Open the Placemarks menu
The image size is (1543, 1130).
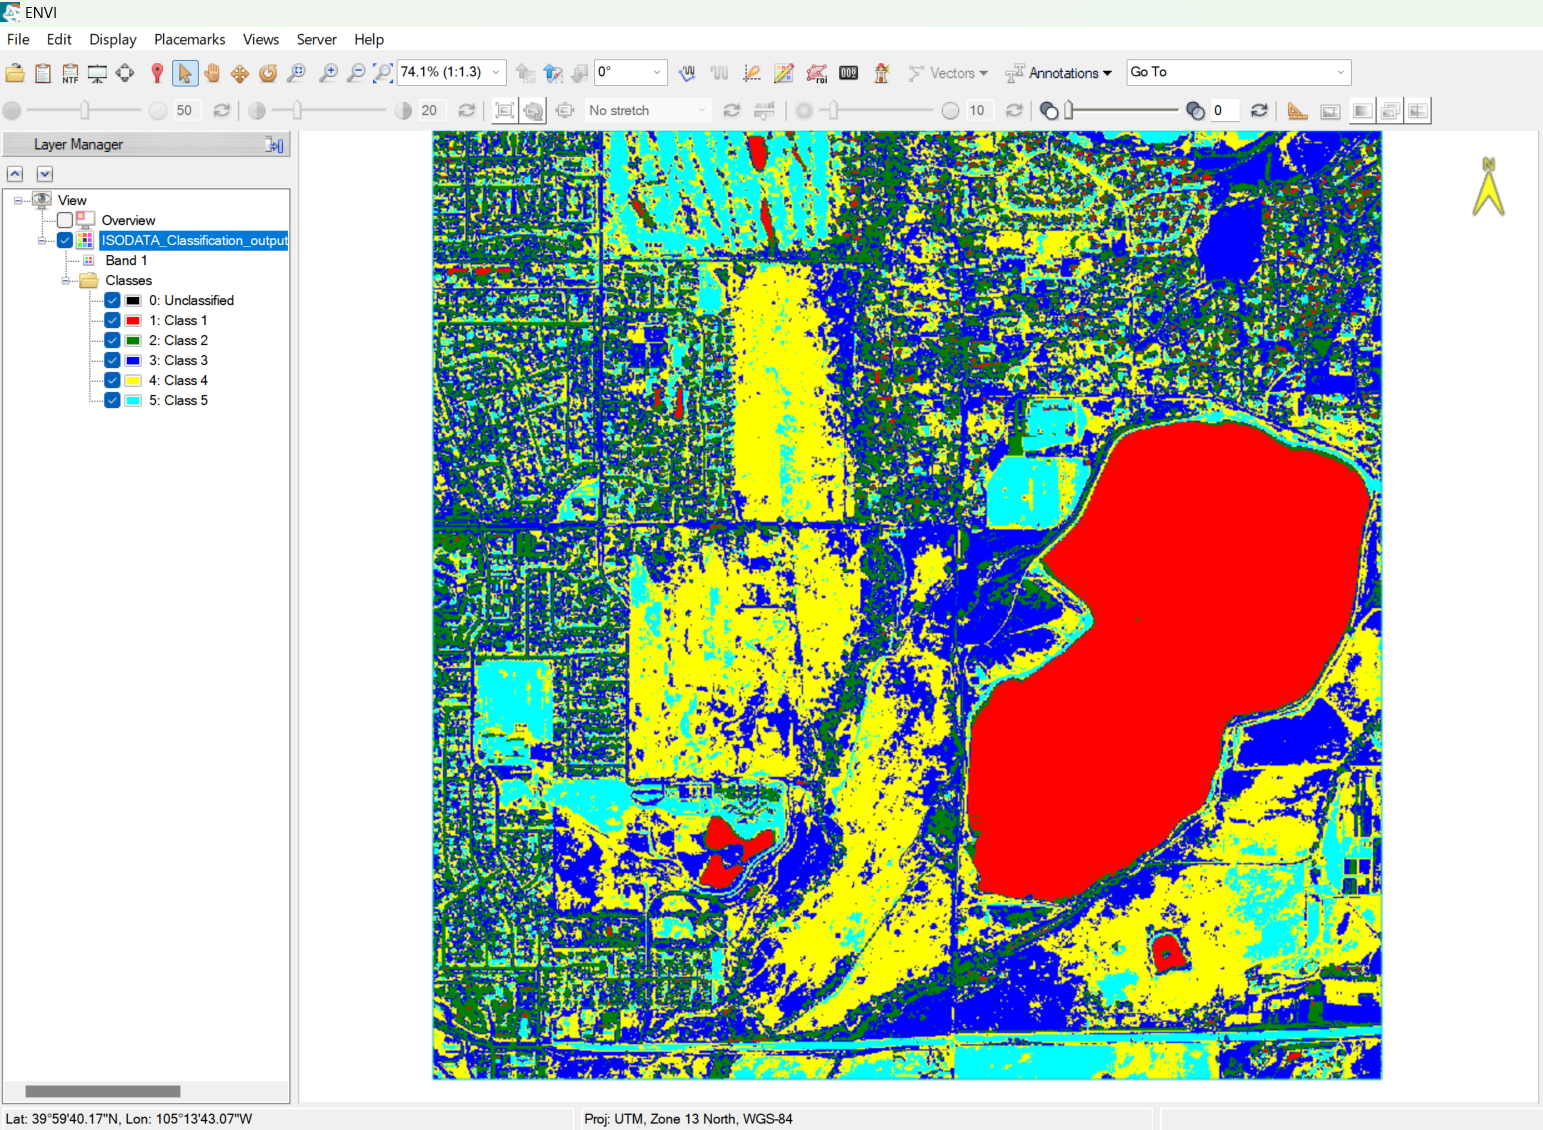(x=189, y=40)
